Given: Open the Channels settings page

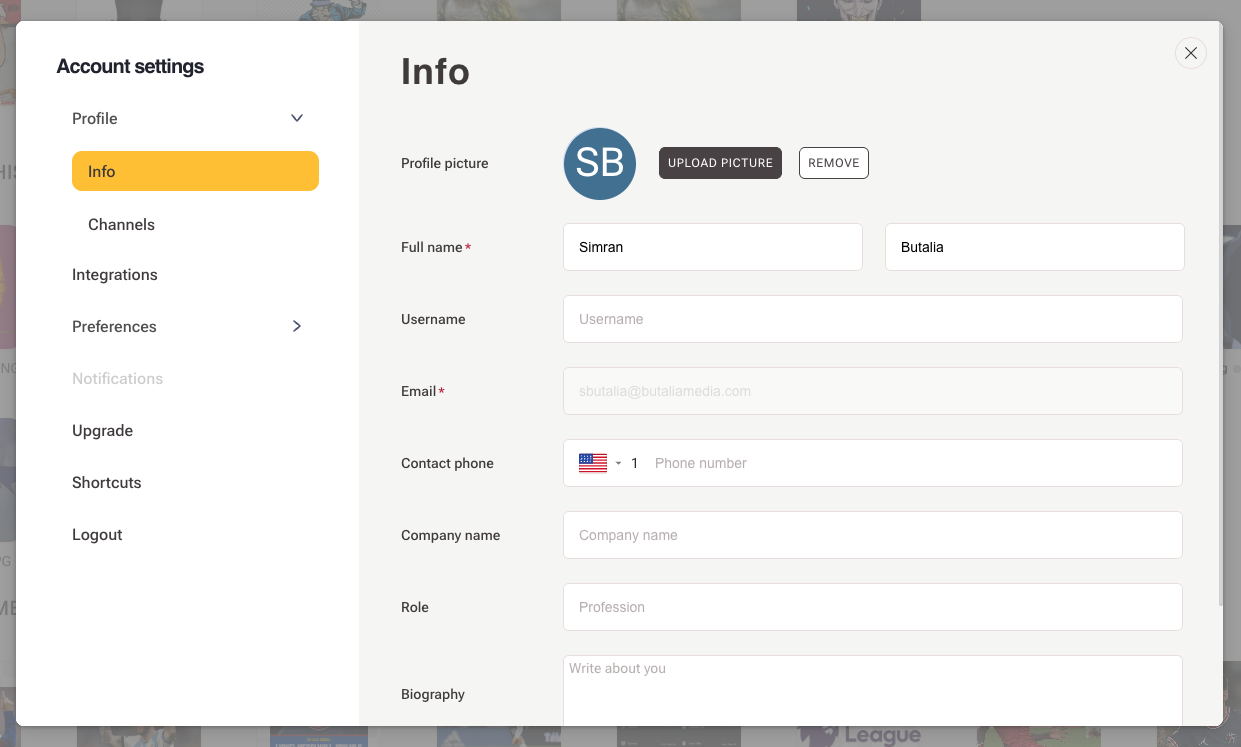Looking at the screenshot, I should [x=121, y=224].
